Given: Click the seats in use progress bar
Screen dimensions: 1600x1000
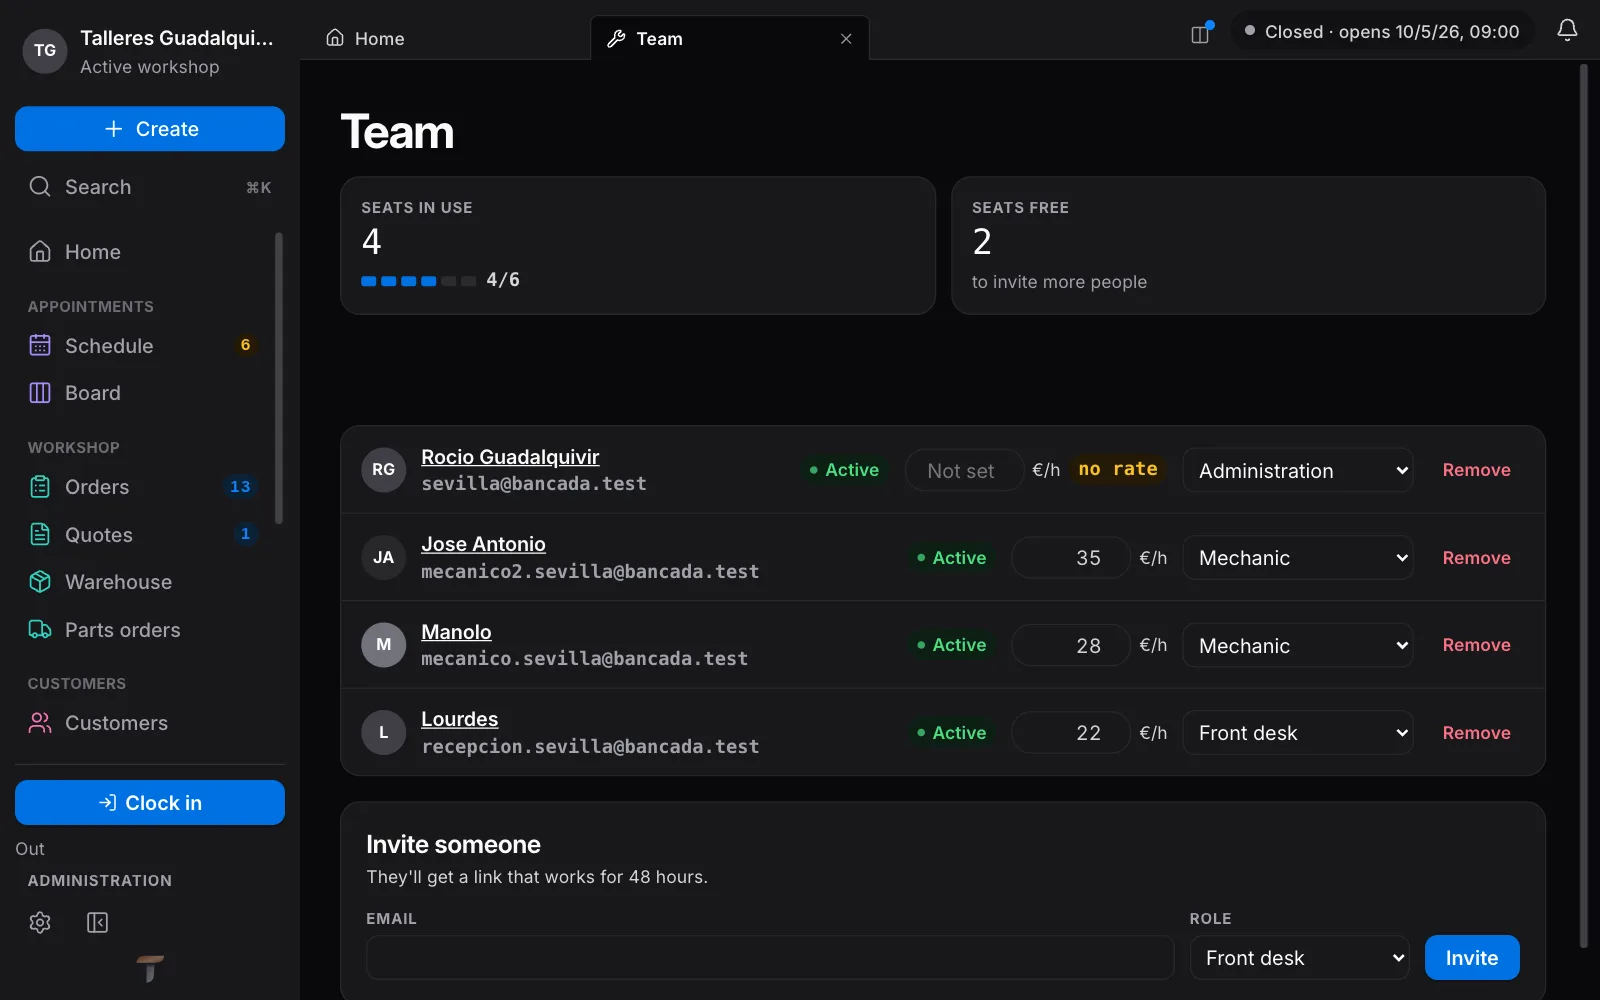Looking at the screenshot, I should 418,281.
